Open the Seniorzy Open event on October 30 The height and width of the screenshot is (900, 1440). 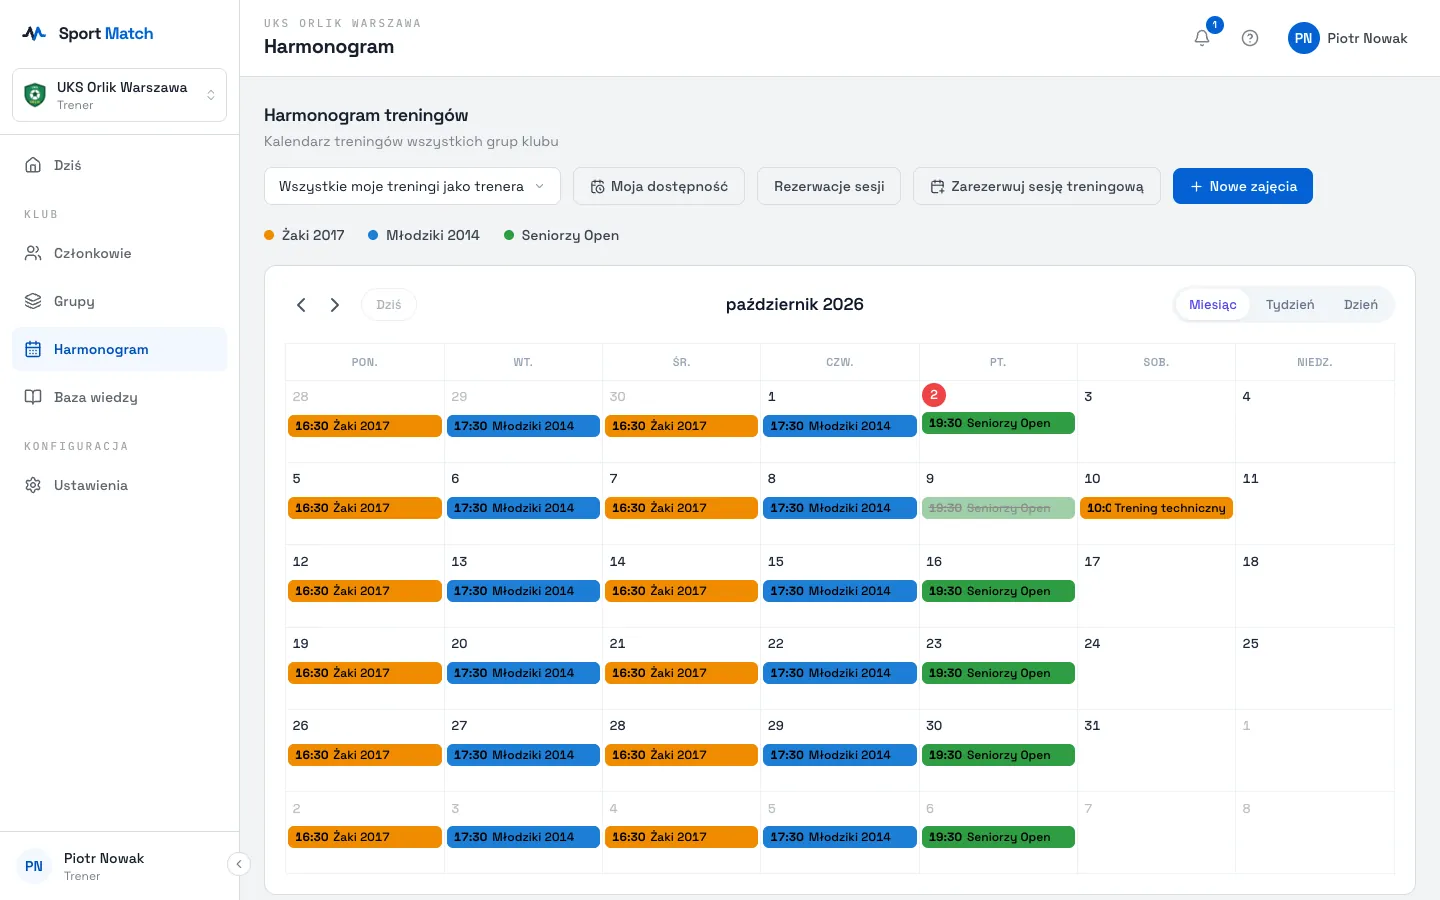pyautogui.click(x=998, y=755)
